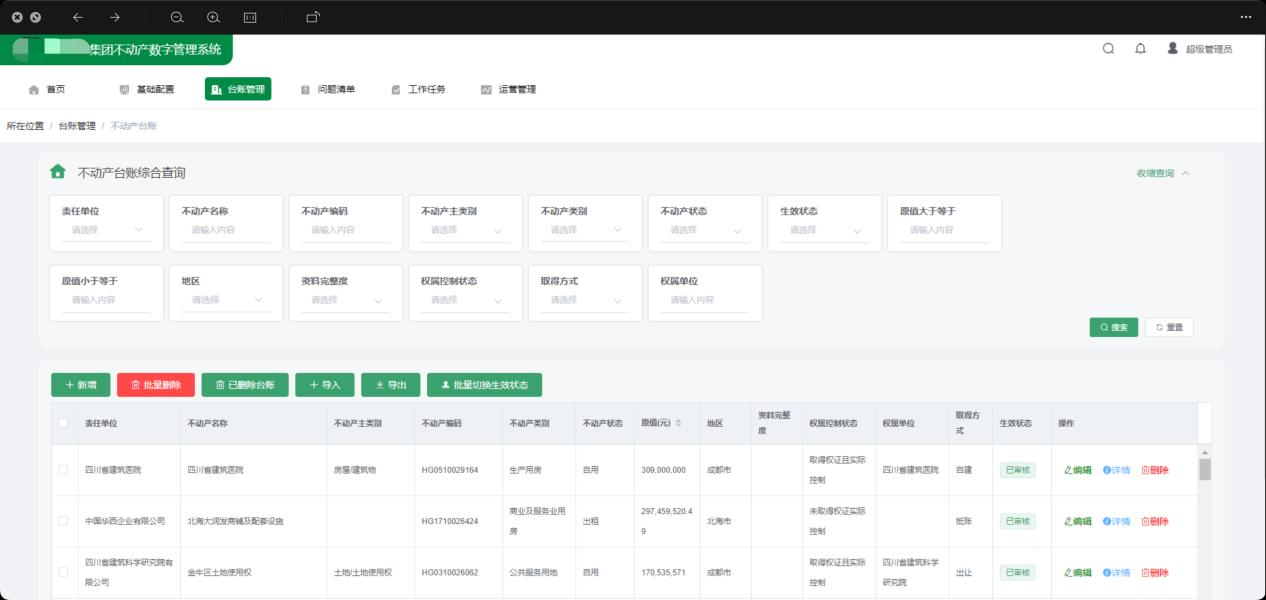Open the 基础配置 menu item
The height and width of the screenshot is (600, 1266).
146,89
